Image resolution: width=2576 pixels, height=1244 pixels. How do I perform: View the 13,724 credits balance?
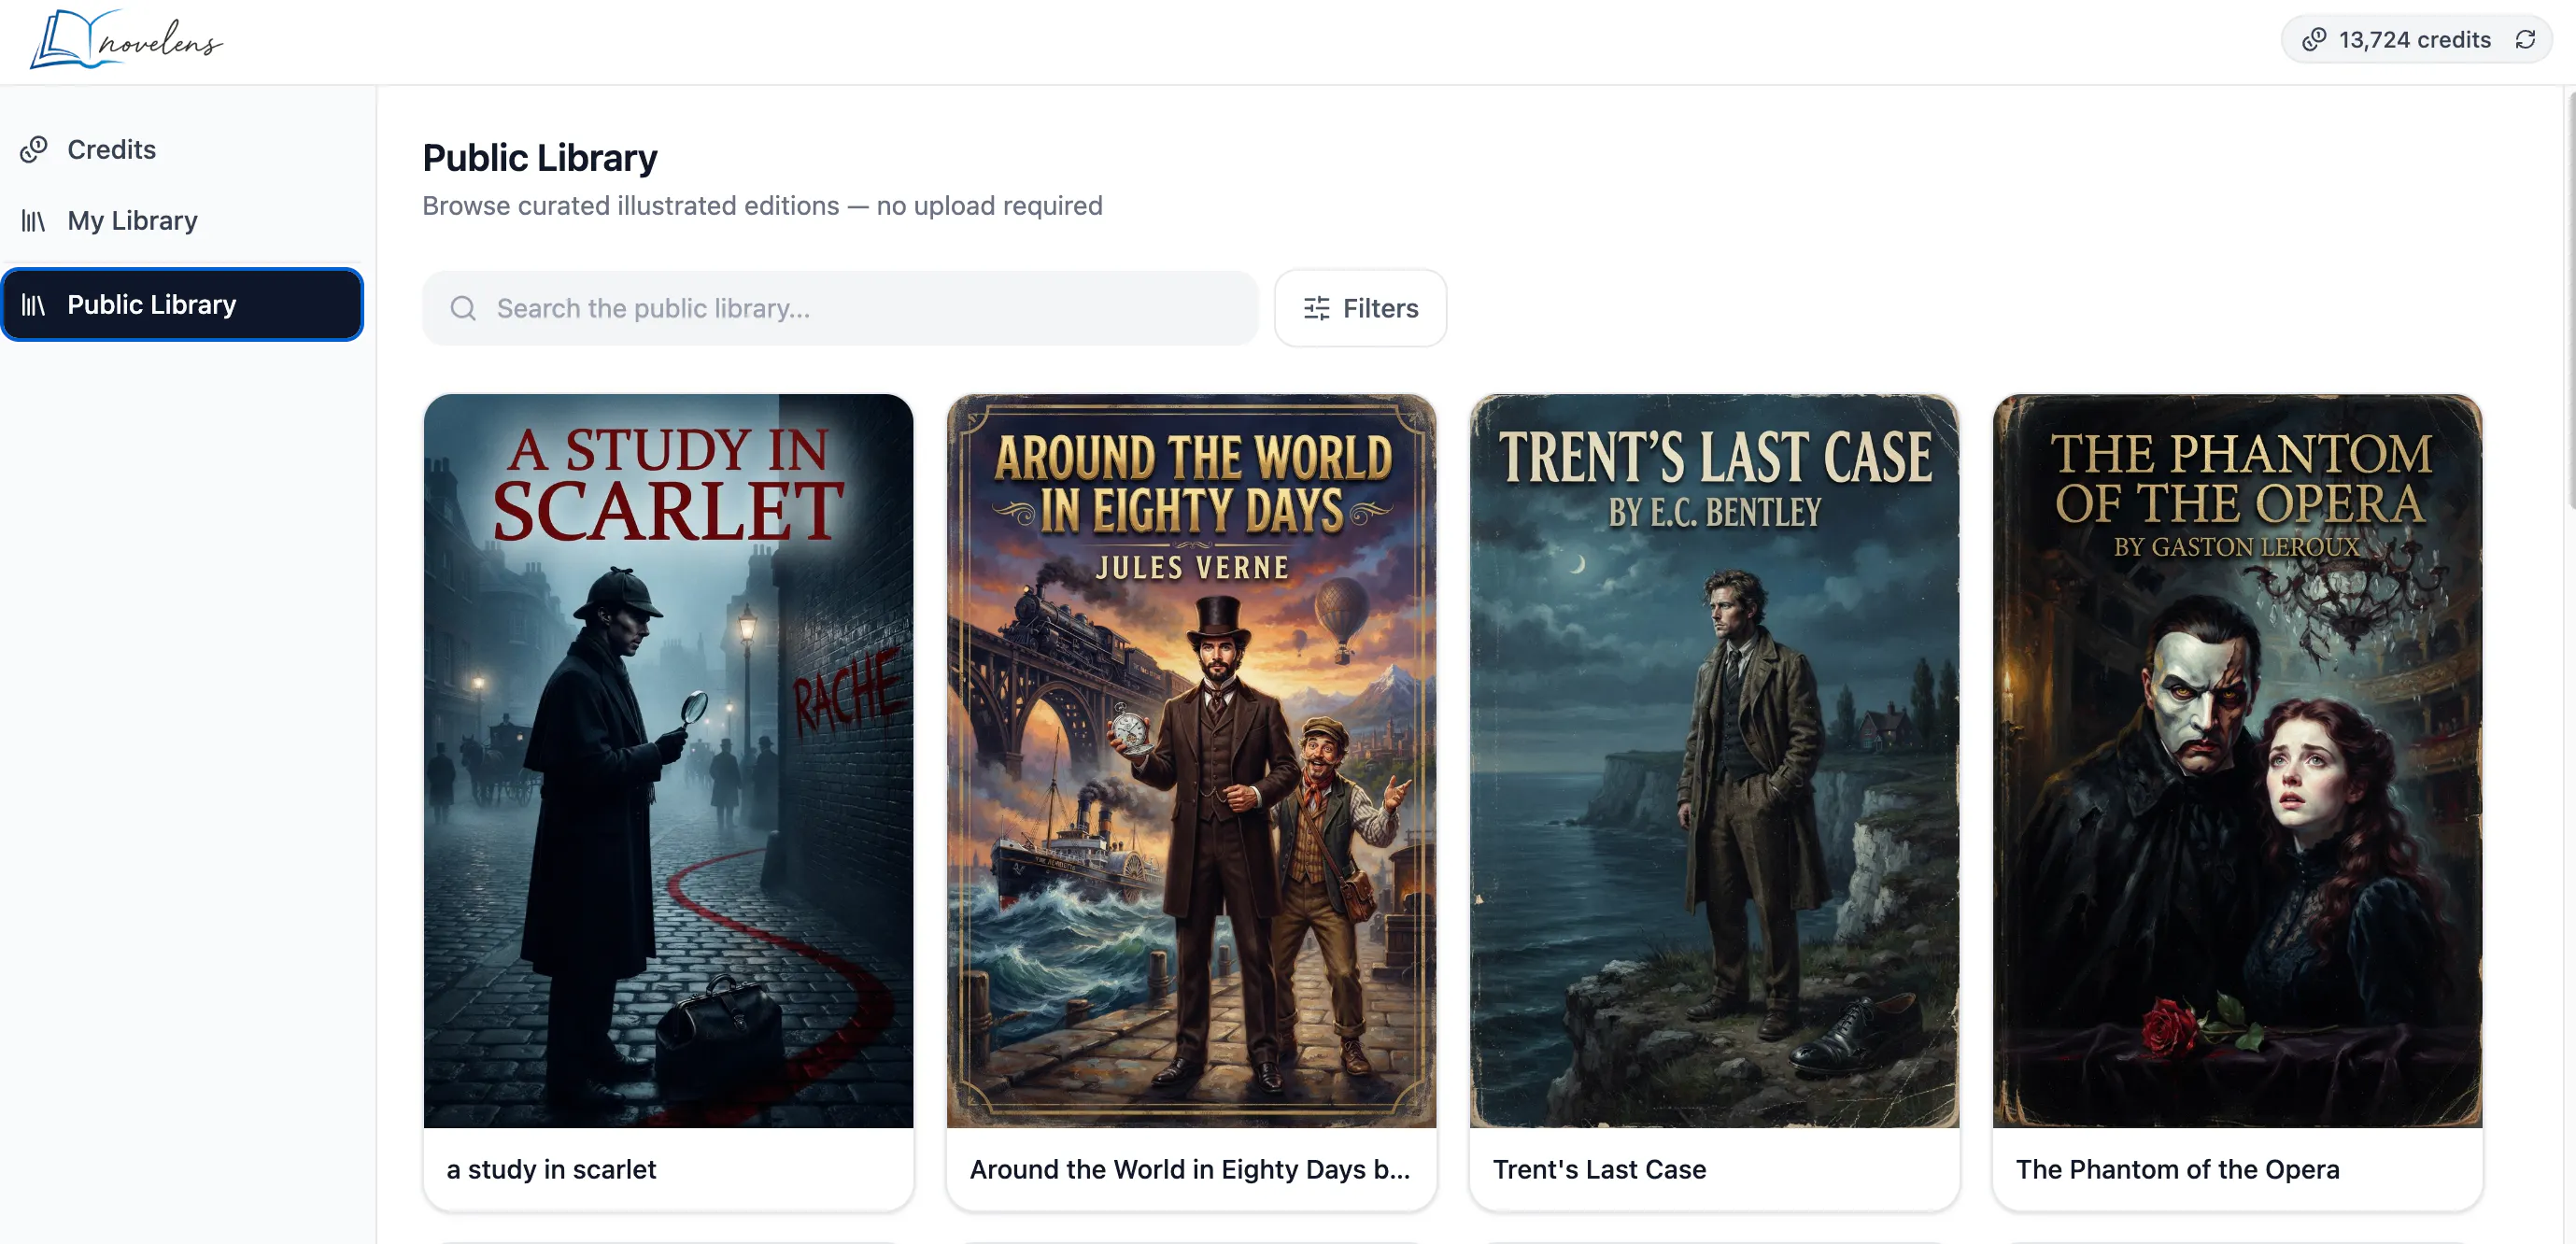[2414, 40]
